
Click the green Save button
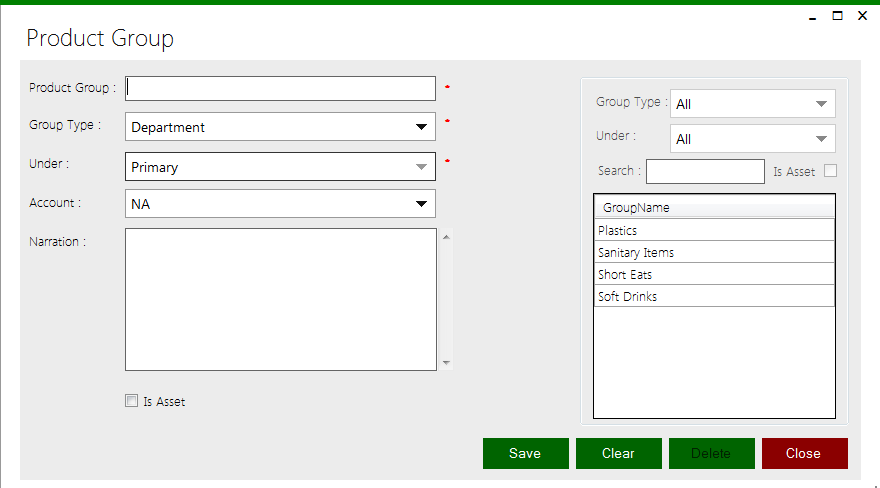click(525, 453)
